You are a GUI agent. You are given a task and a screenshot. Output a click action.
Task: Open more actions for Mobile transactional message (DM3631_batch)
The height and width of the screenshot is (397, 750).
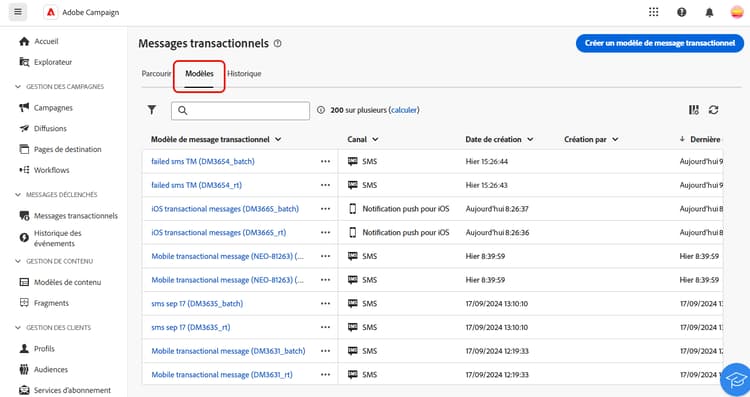325,351
